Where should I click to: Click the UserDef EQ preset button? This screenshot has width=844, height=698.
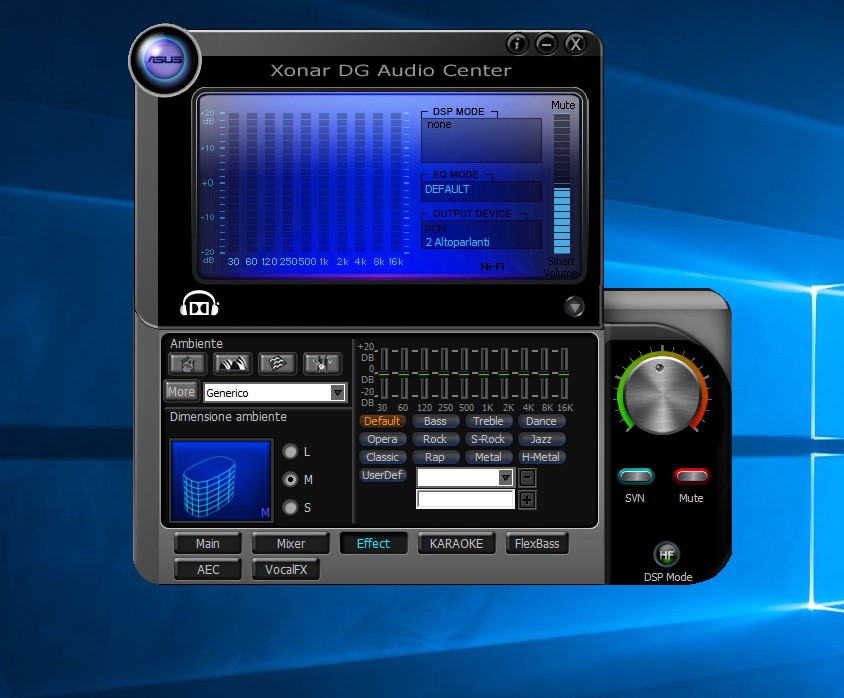pyautogui.click(x=382, y=475)
